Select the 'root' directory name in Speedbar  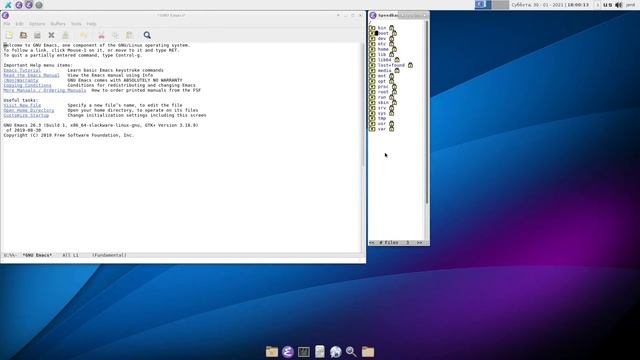click(x=383, y=92)
